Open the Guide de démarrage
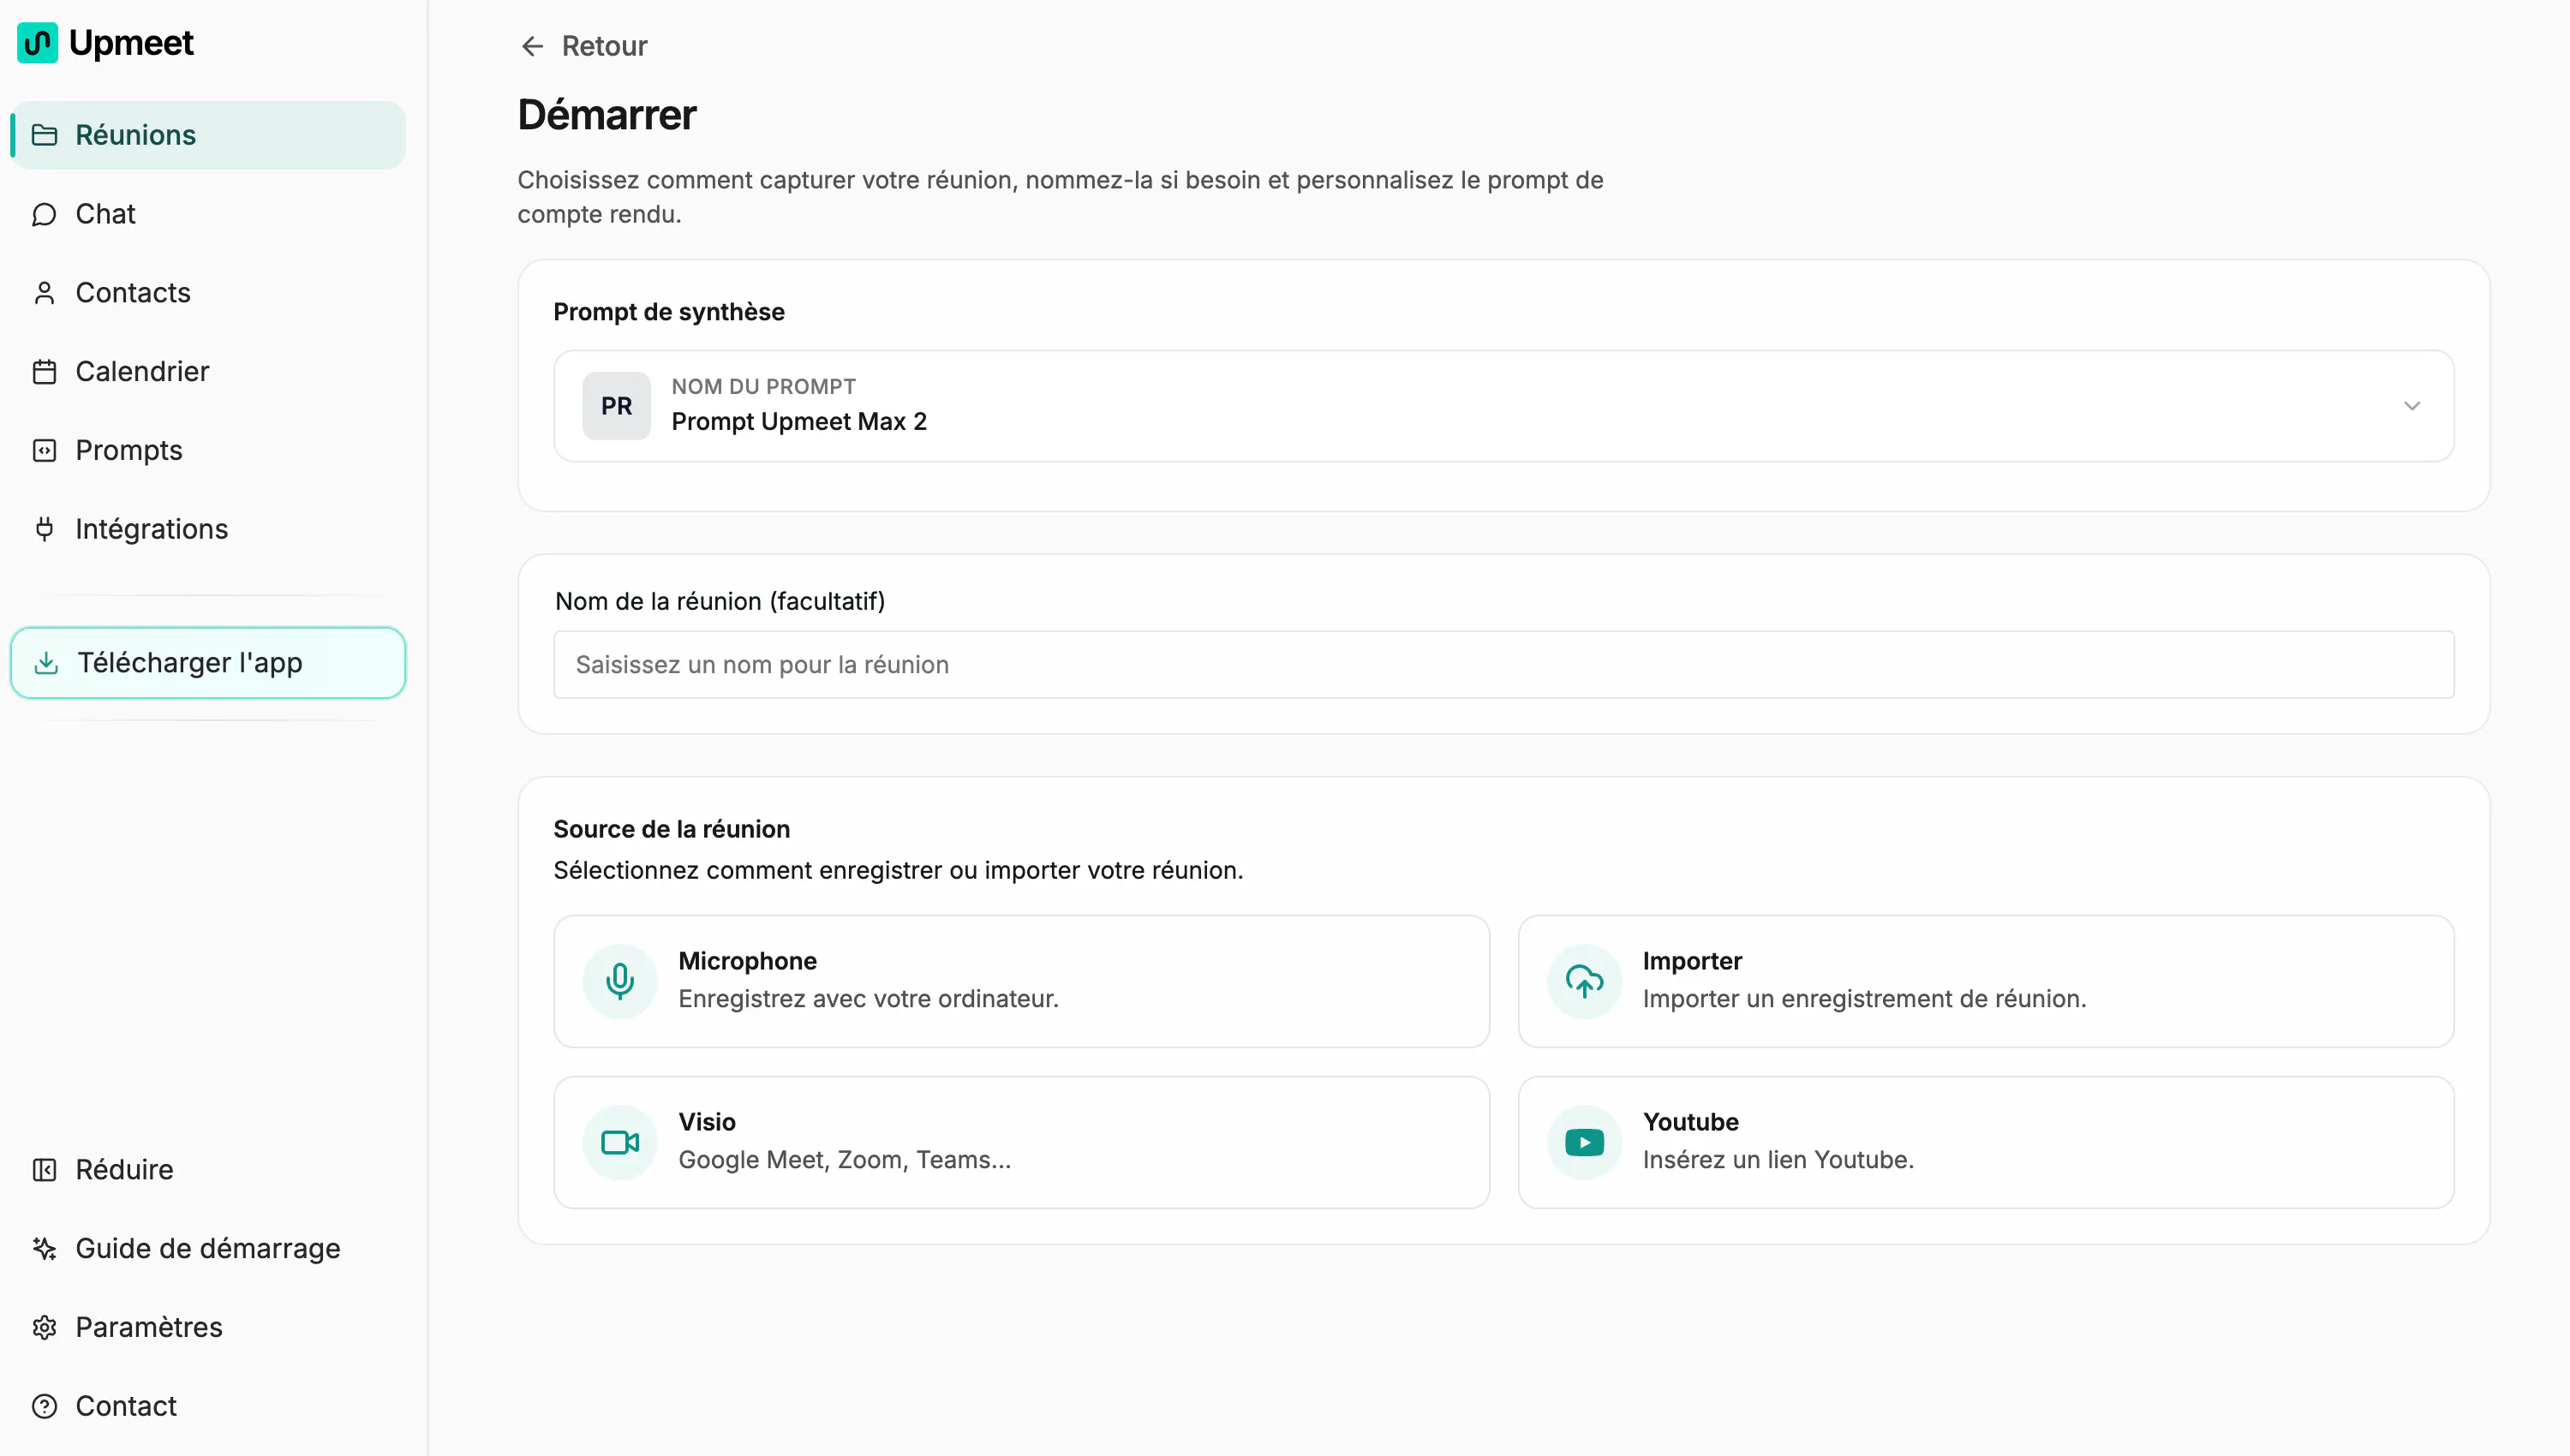Screen dimensions: 2570x1456 208,1248
